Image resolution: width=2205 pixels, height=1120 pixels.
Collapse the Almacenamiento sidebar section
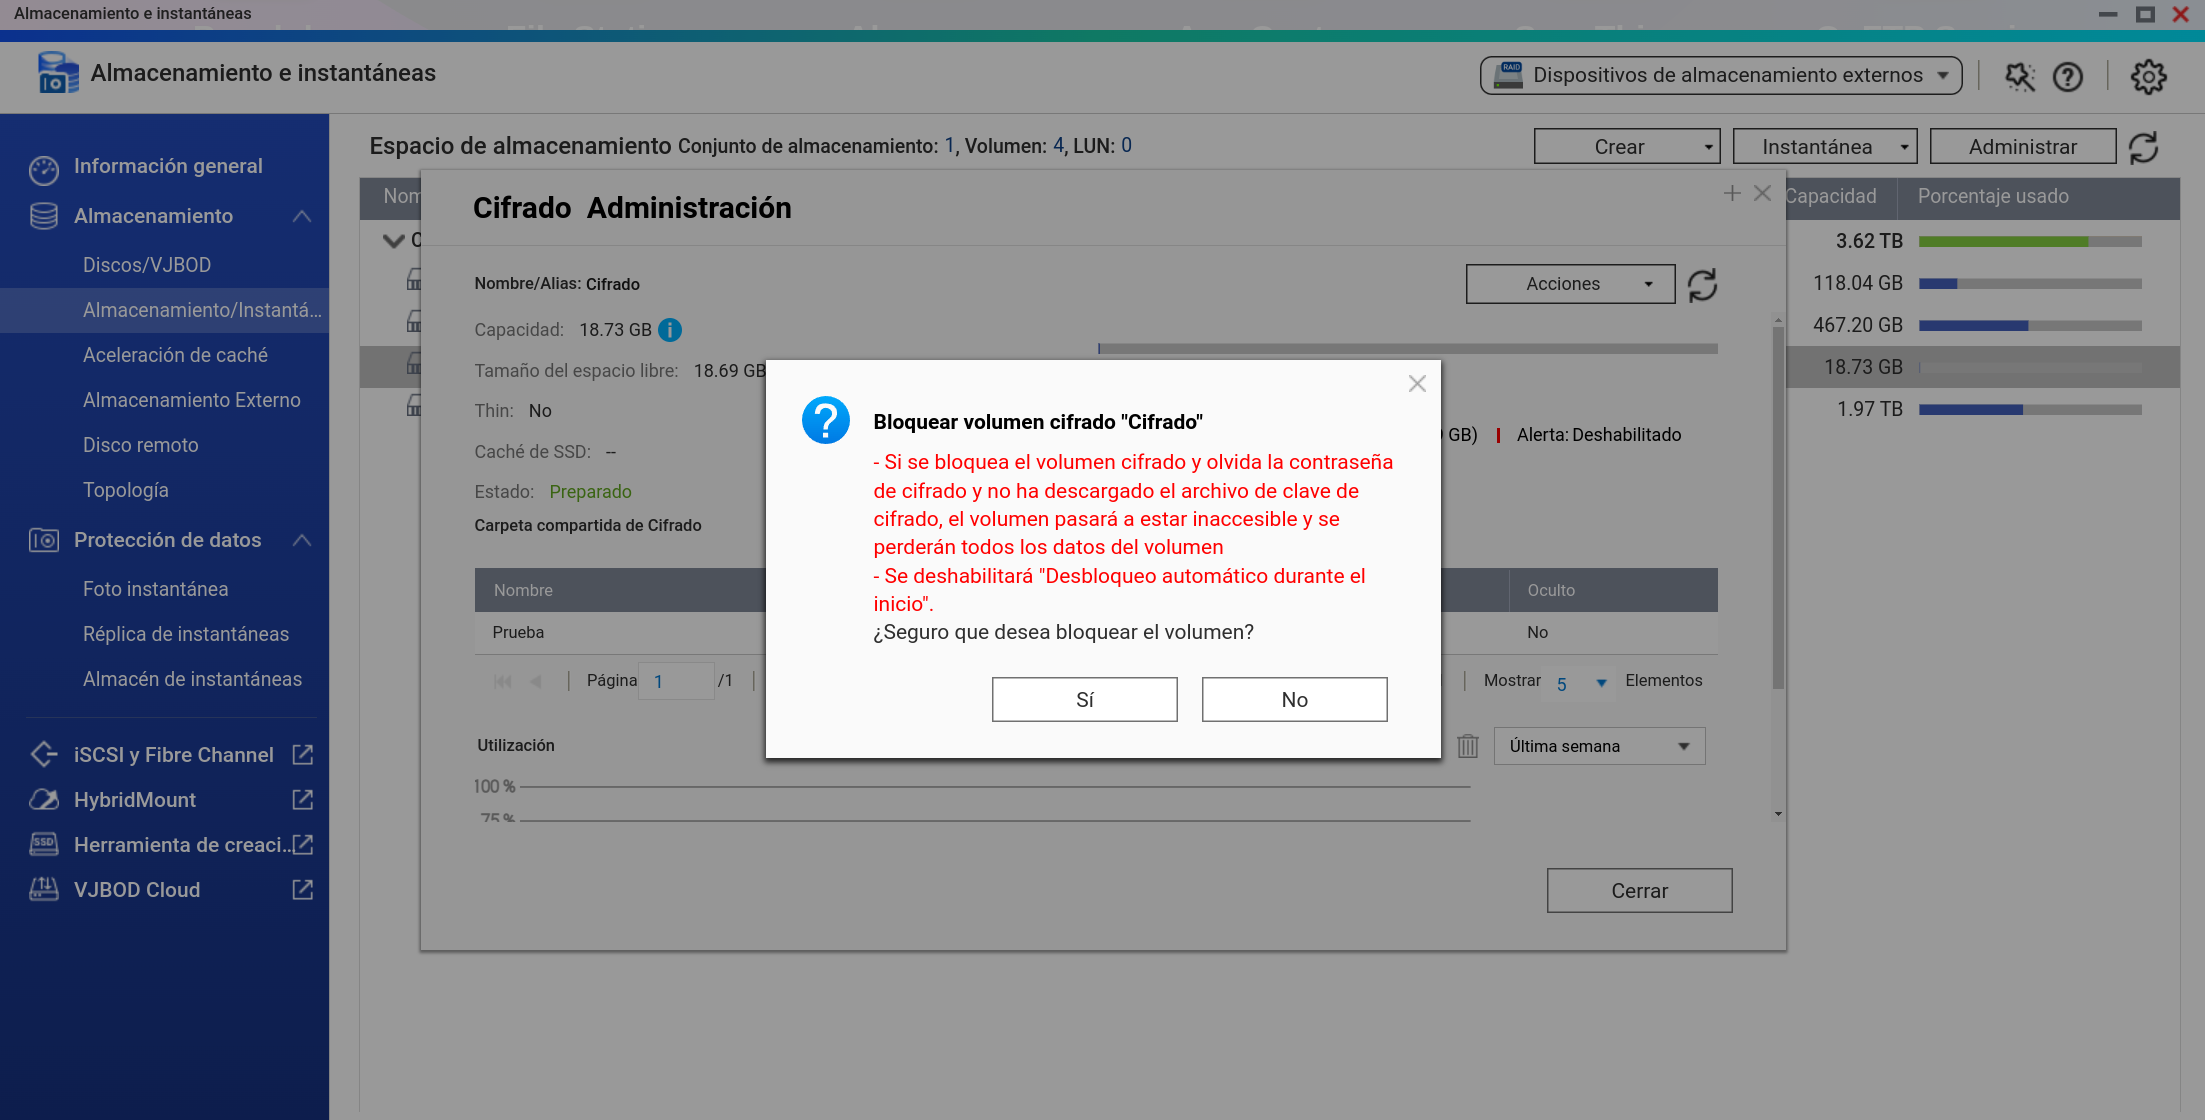[302, 216]
